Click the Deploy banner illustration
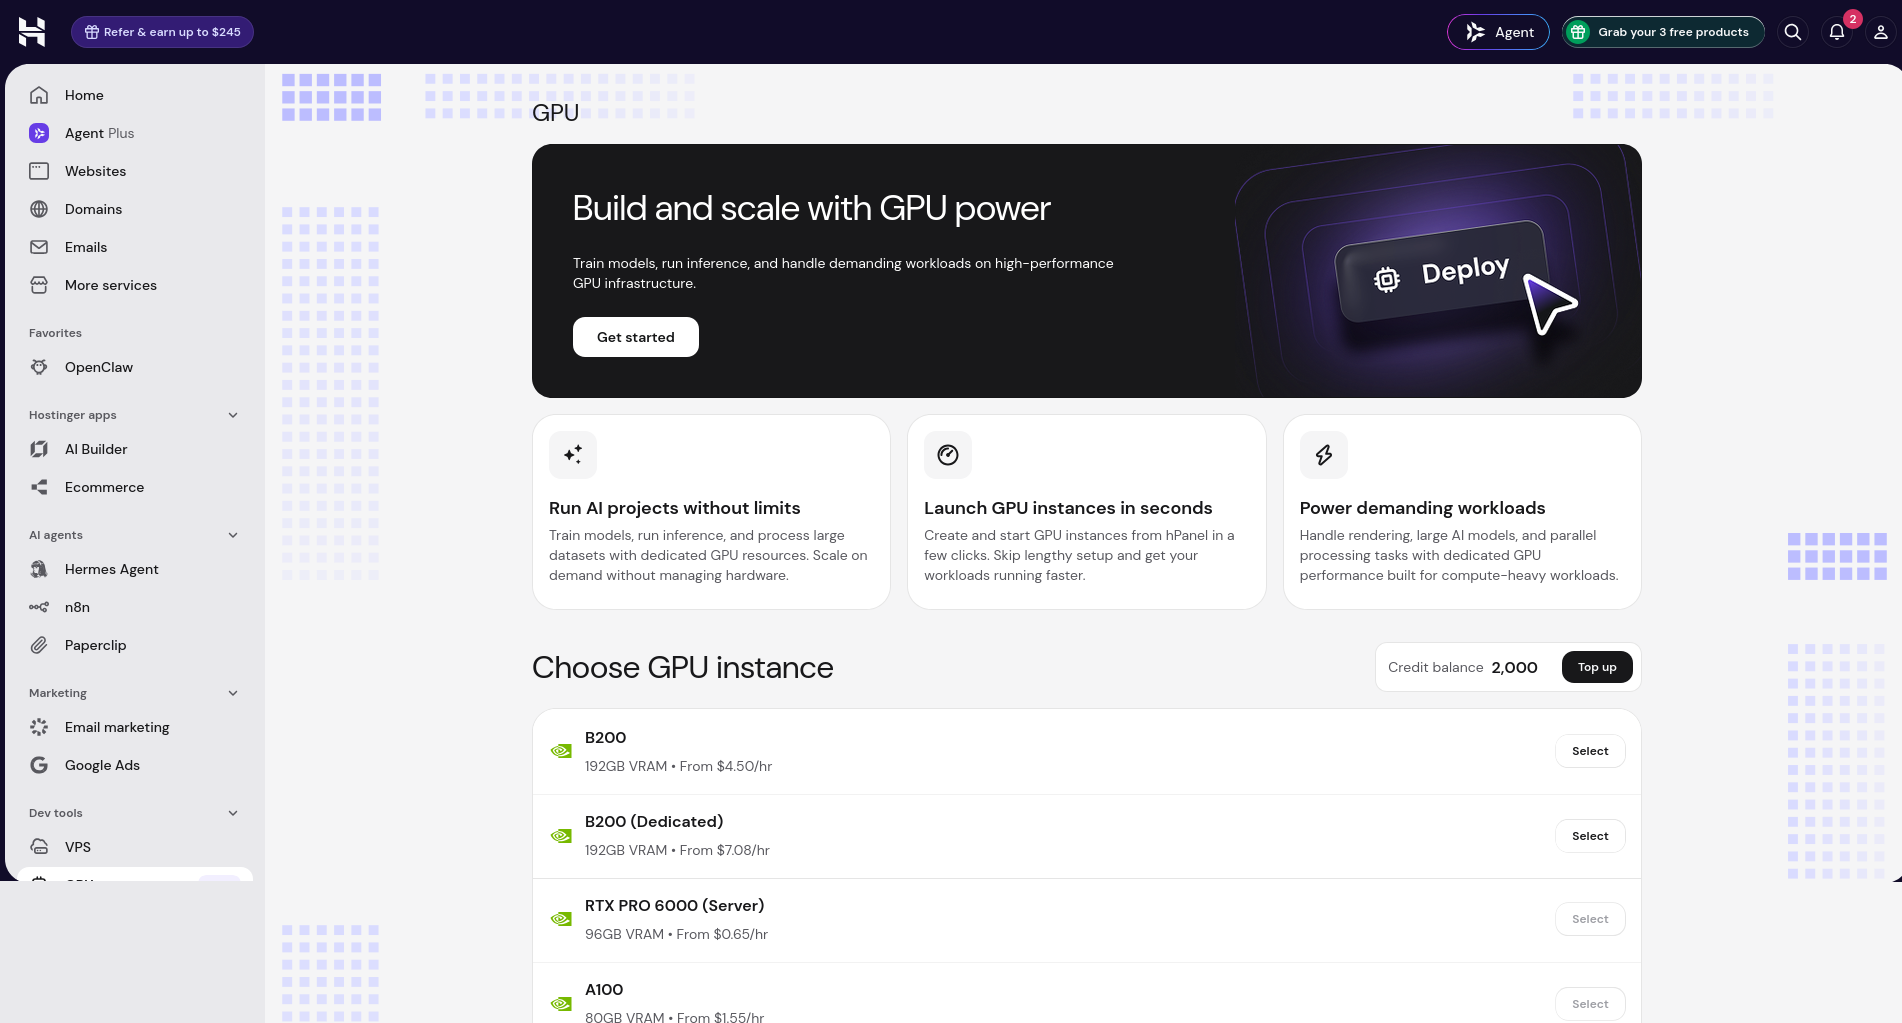The height and width of the screenshot is (1023, 1902). pyautogui.click(x=1440, y=272)
